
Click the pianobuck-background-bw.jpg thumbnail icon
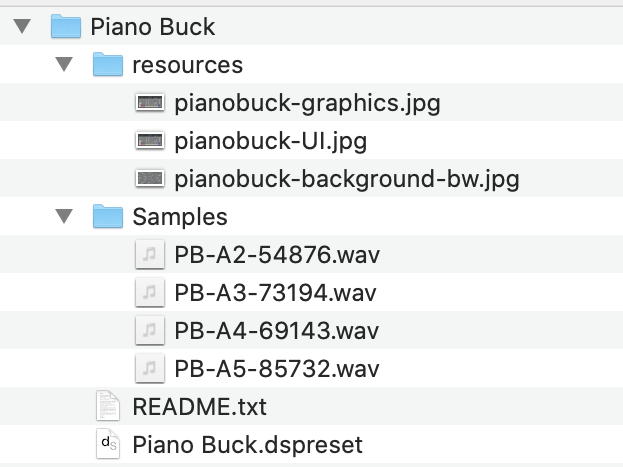click(149, 179)
